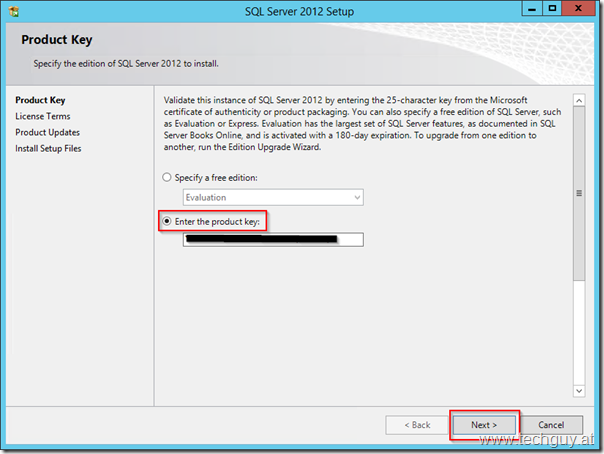Click the Back button

417,425
